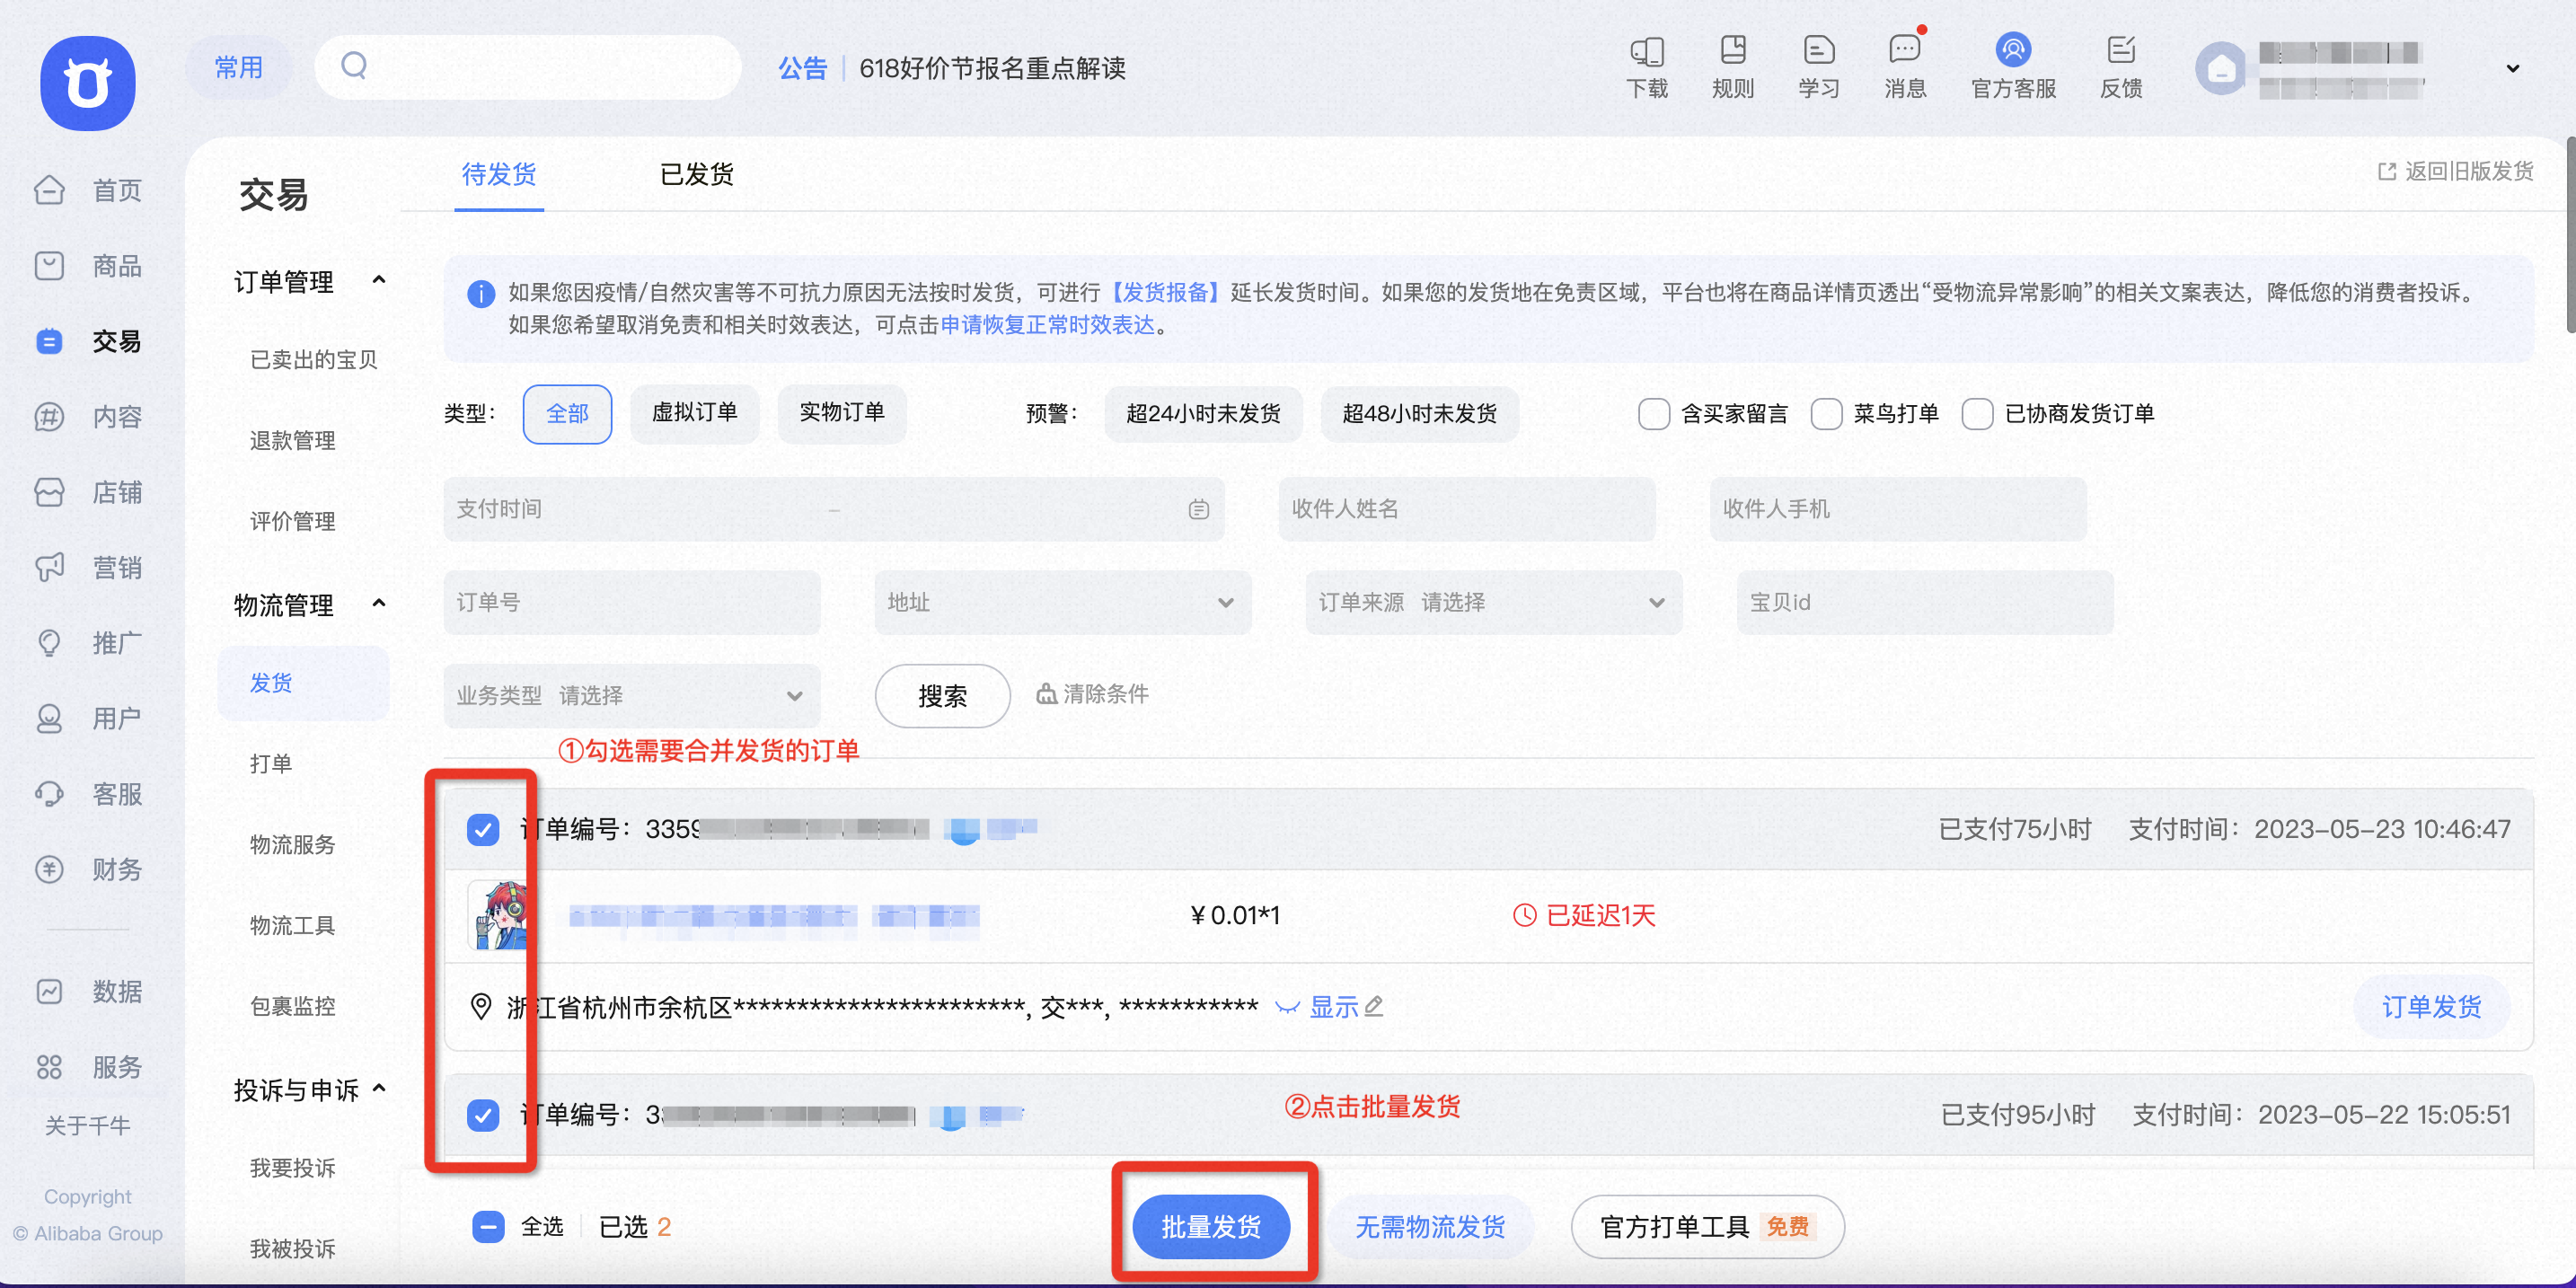
Task: Open the 订单来源 dropdown
Action: coord(1493,602)
